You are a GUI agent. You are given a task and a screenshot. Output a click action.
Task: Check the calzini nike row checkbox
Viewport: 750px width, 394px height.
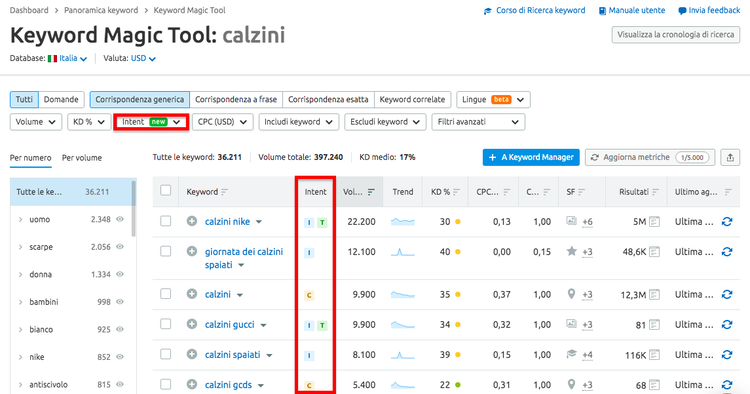point(165,221)
